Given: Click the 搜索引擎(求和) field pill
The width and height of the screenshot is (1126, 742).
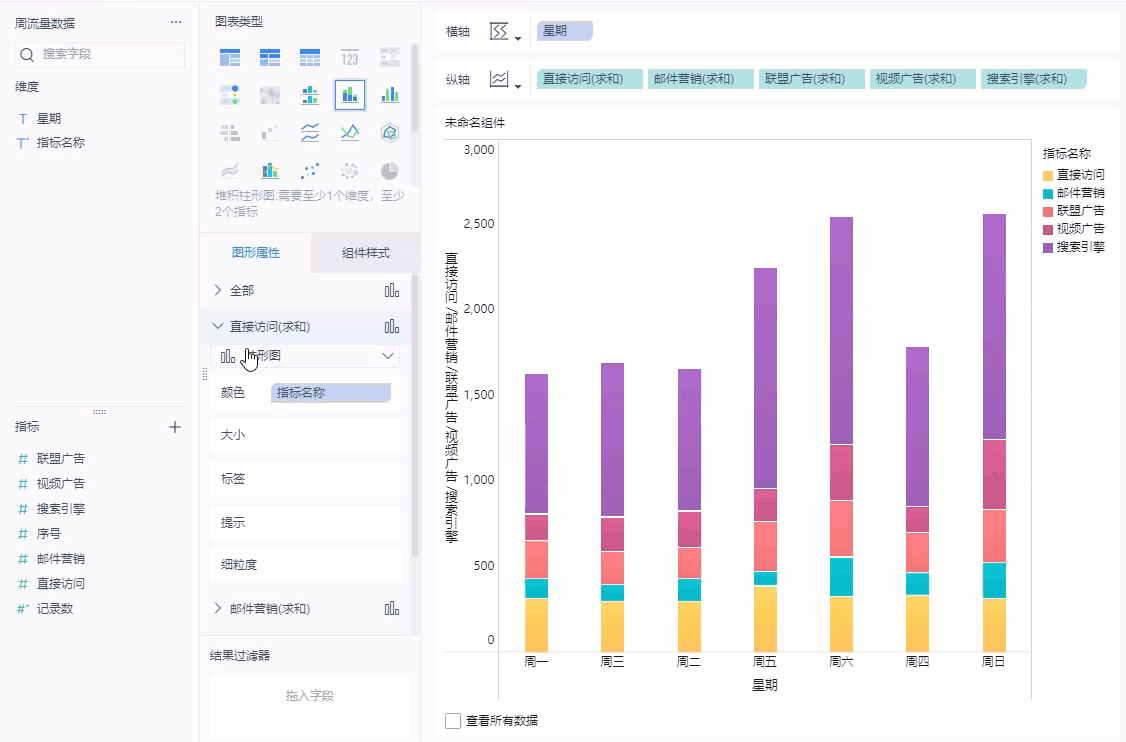Looking at the screenshot, I should point(1033,79).
